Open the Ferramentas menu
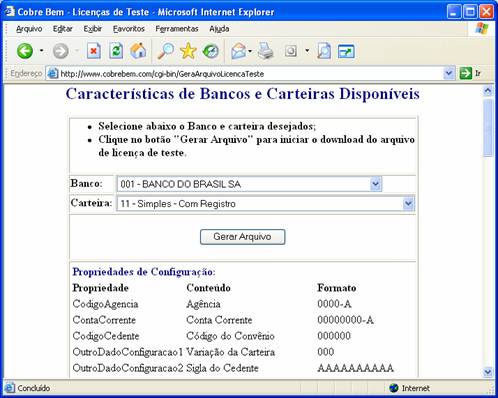 (x=177, y=29)
